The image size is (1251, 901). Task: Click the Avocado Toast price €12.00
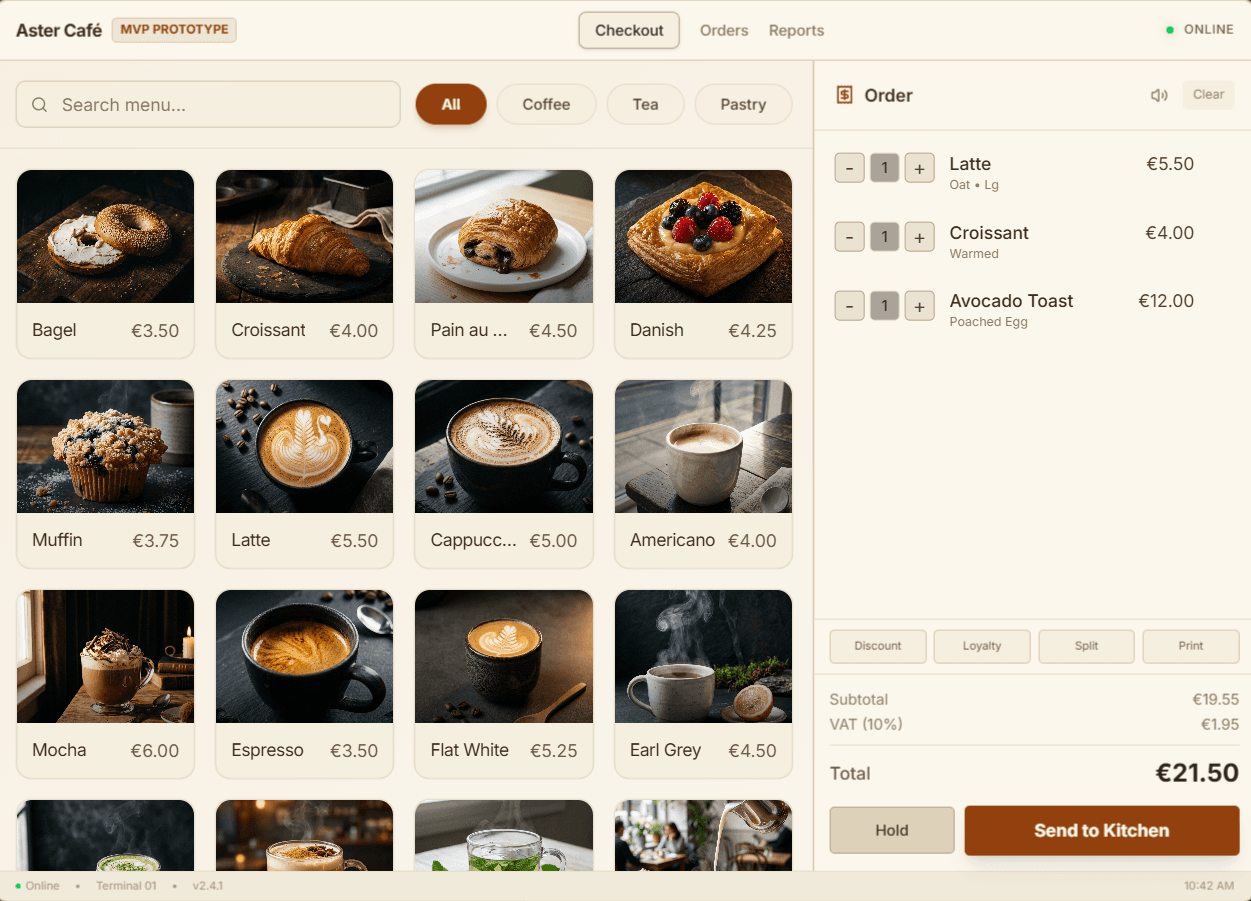[x=1166, y=301]
